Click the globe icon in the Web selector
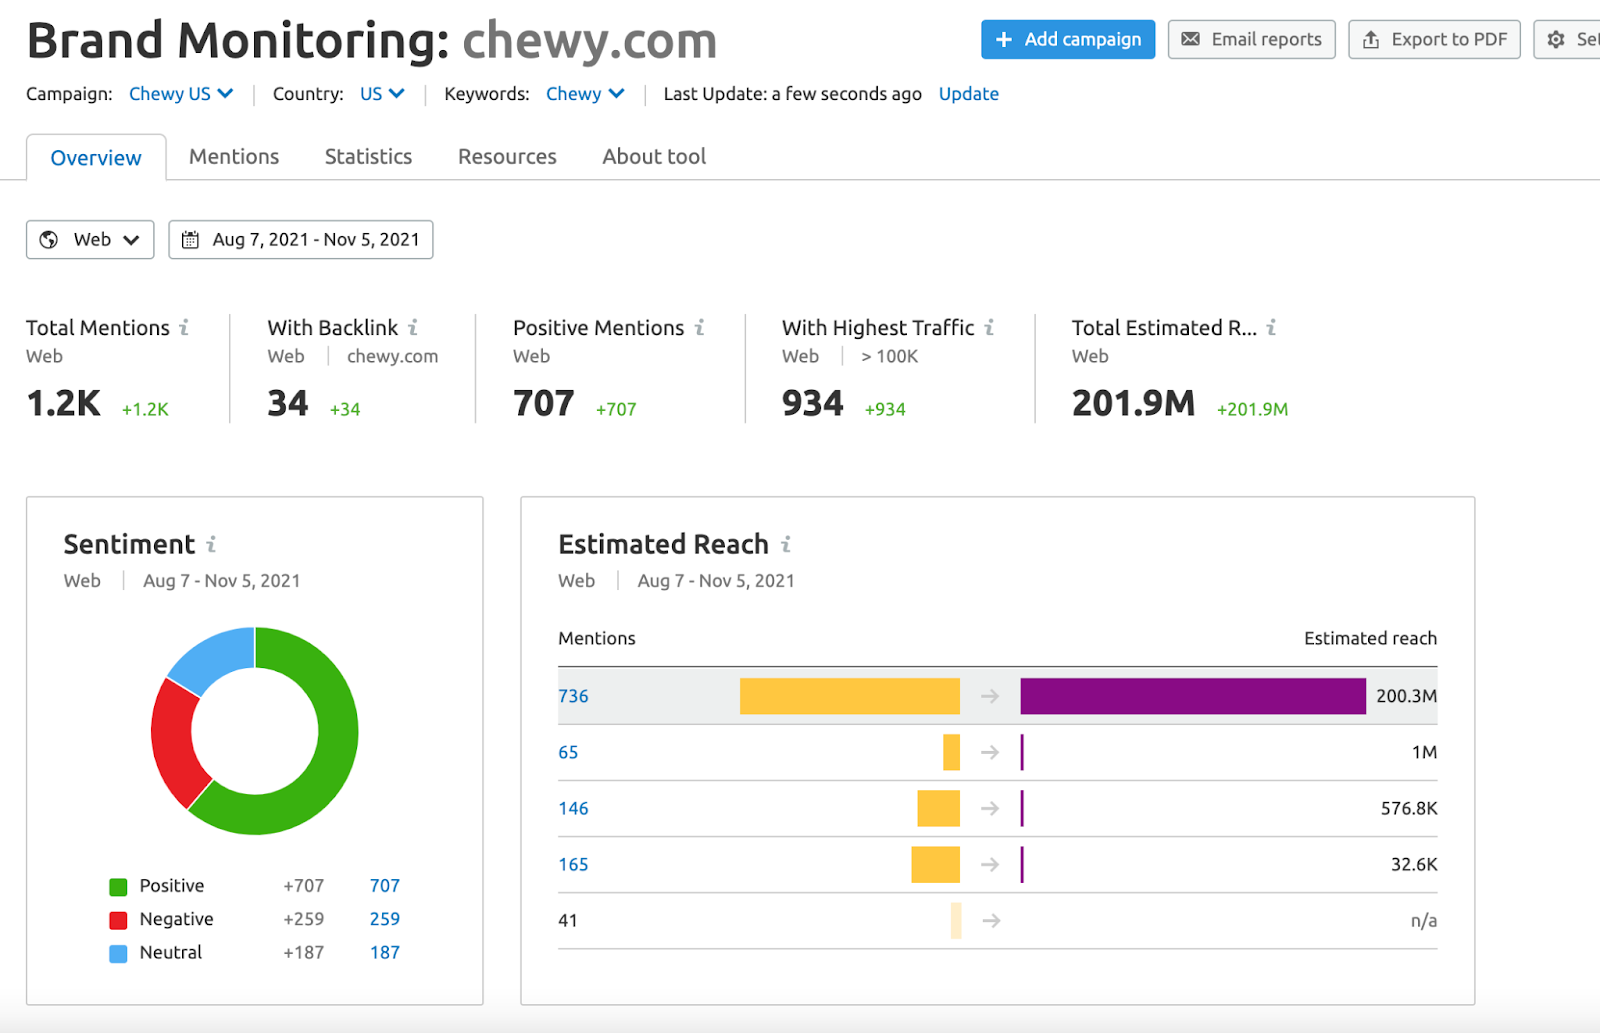This screenshot has height=1033, width=1600. [48, 240]
